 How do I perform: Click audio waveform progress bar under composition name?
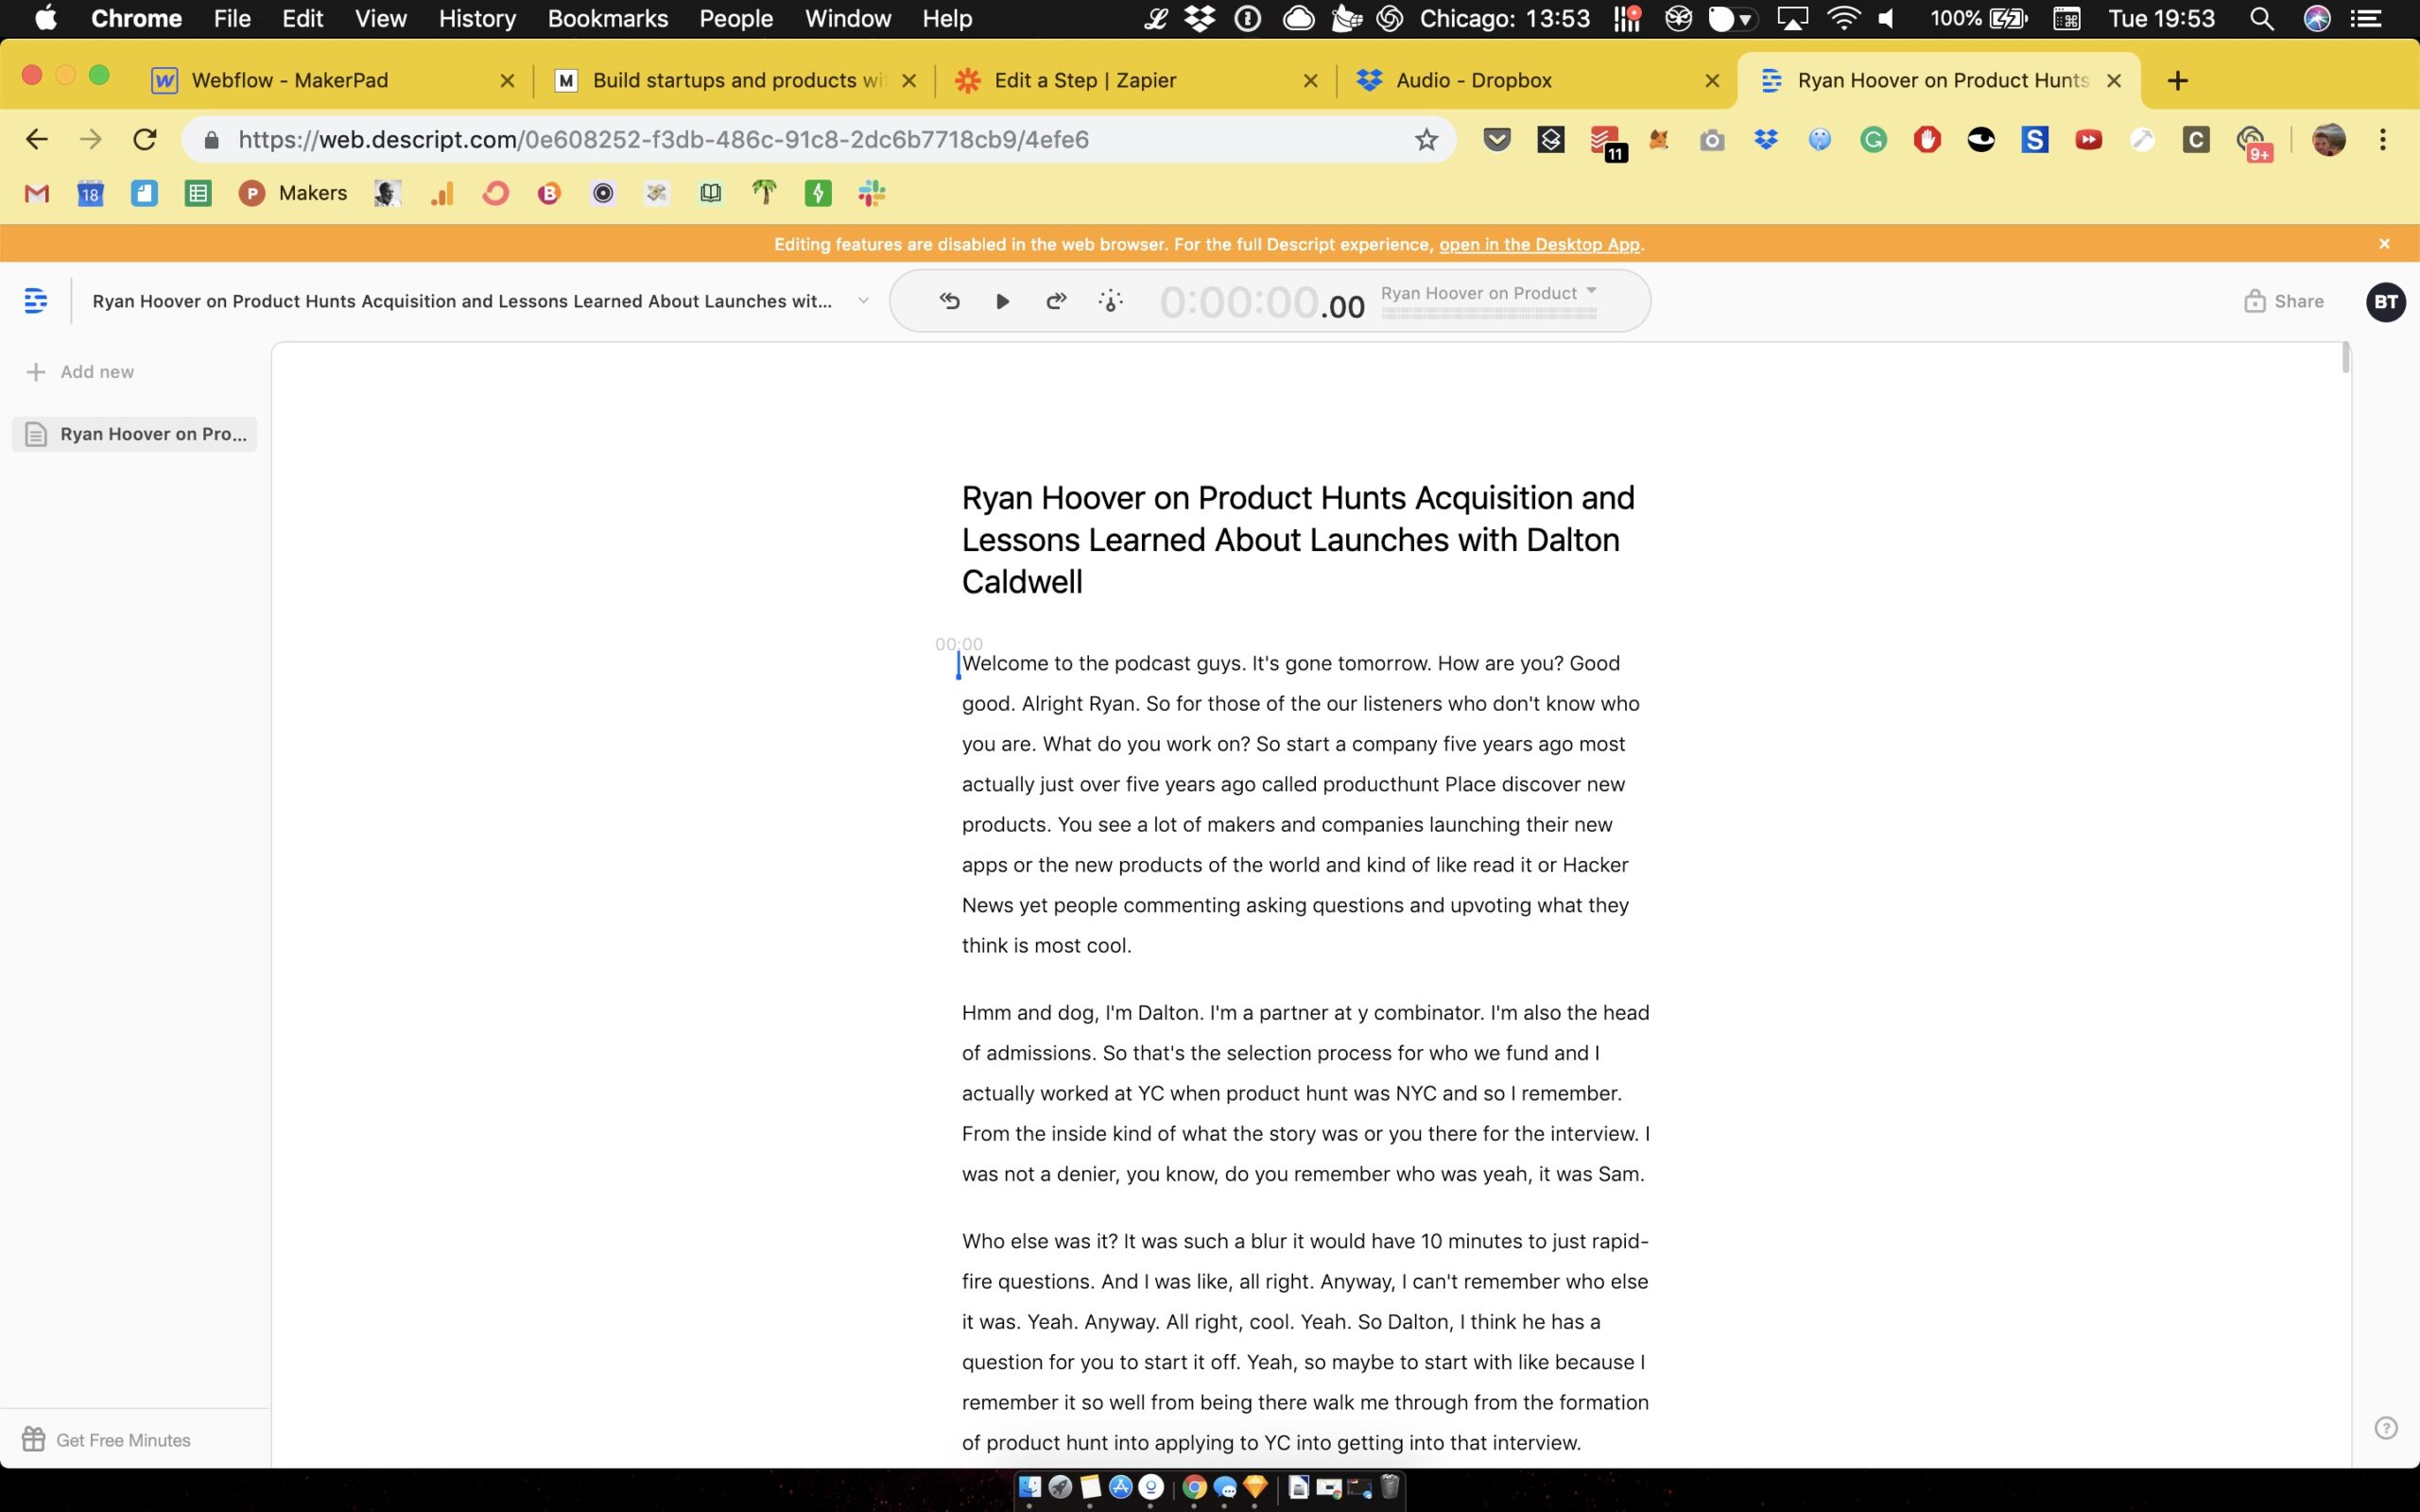point(1488,313)
